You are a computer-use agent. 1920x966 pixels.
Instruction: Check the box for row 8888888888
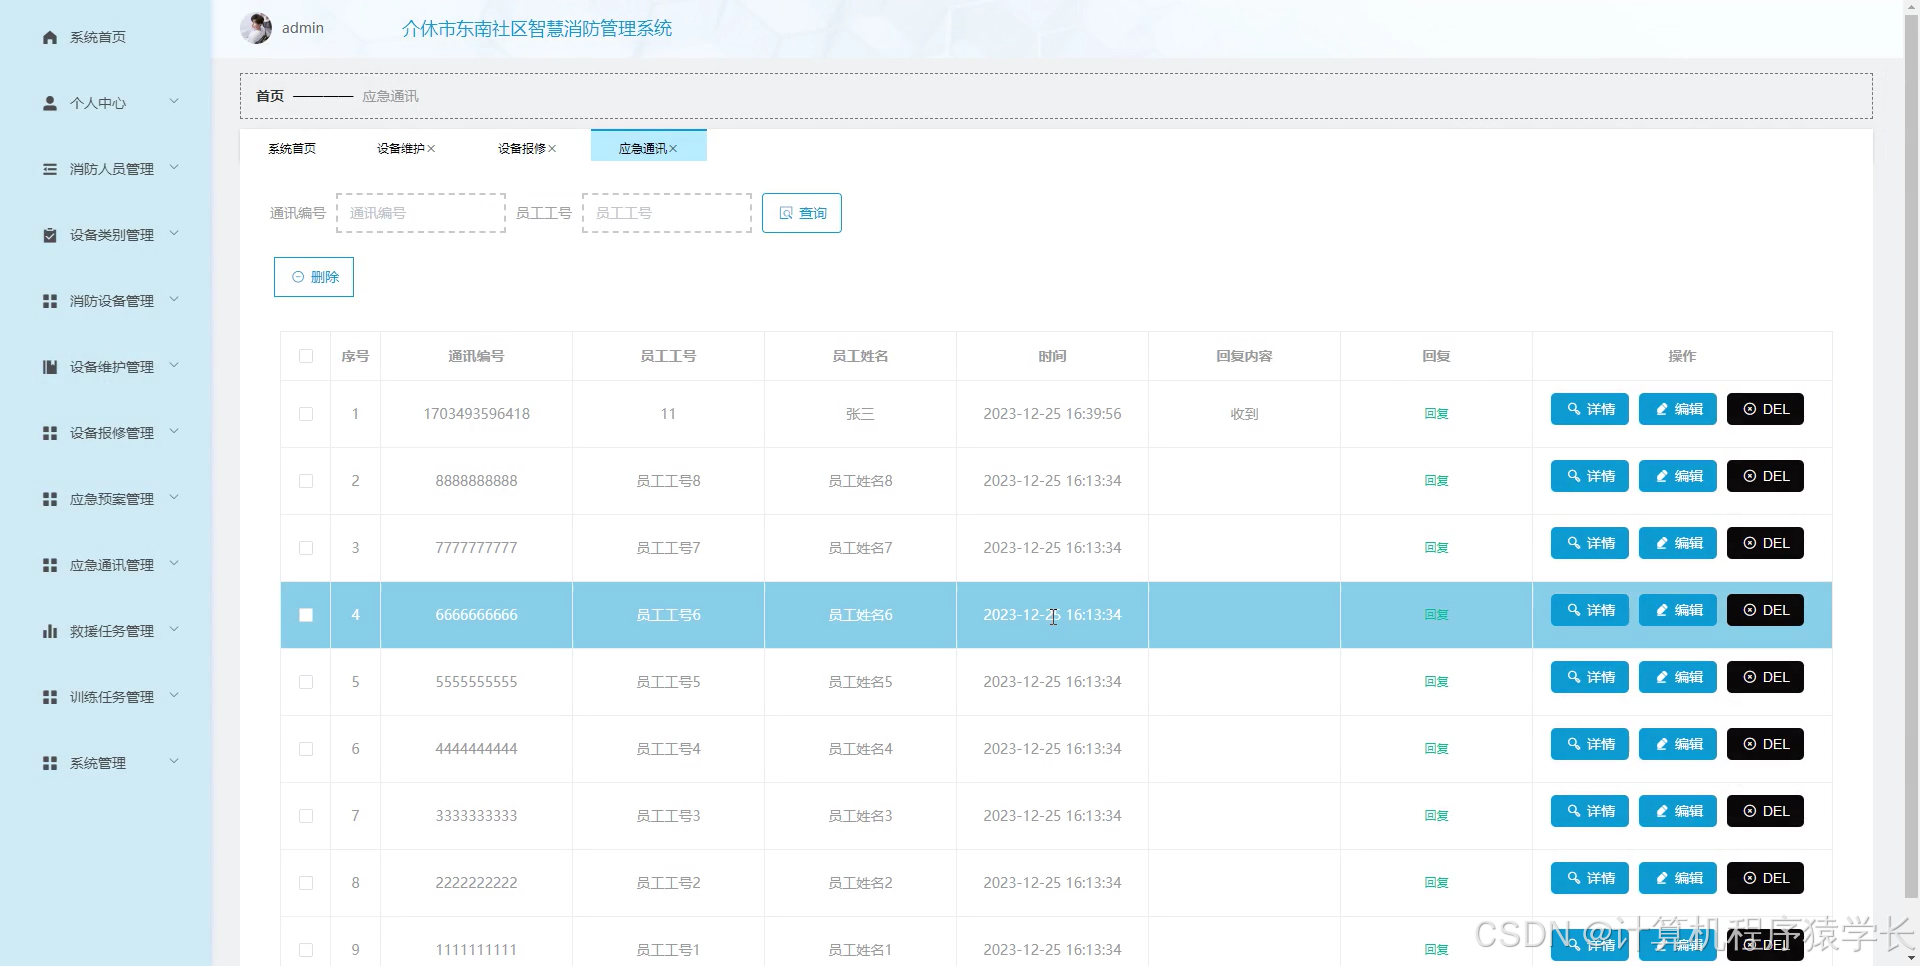[x=306, y=481]
